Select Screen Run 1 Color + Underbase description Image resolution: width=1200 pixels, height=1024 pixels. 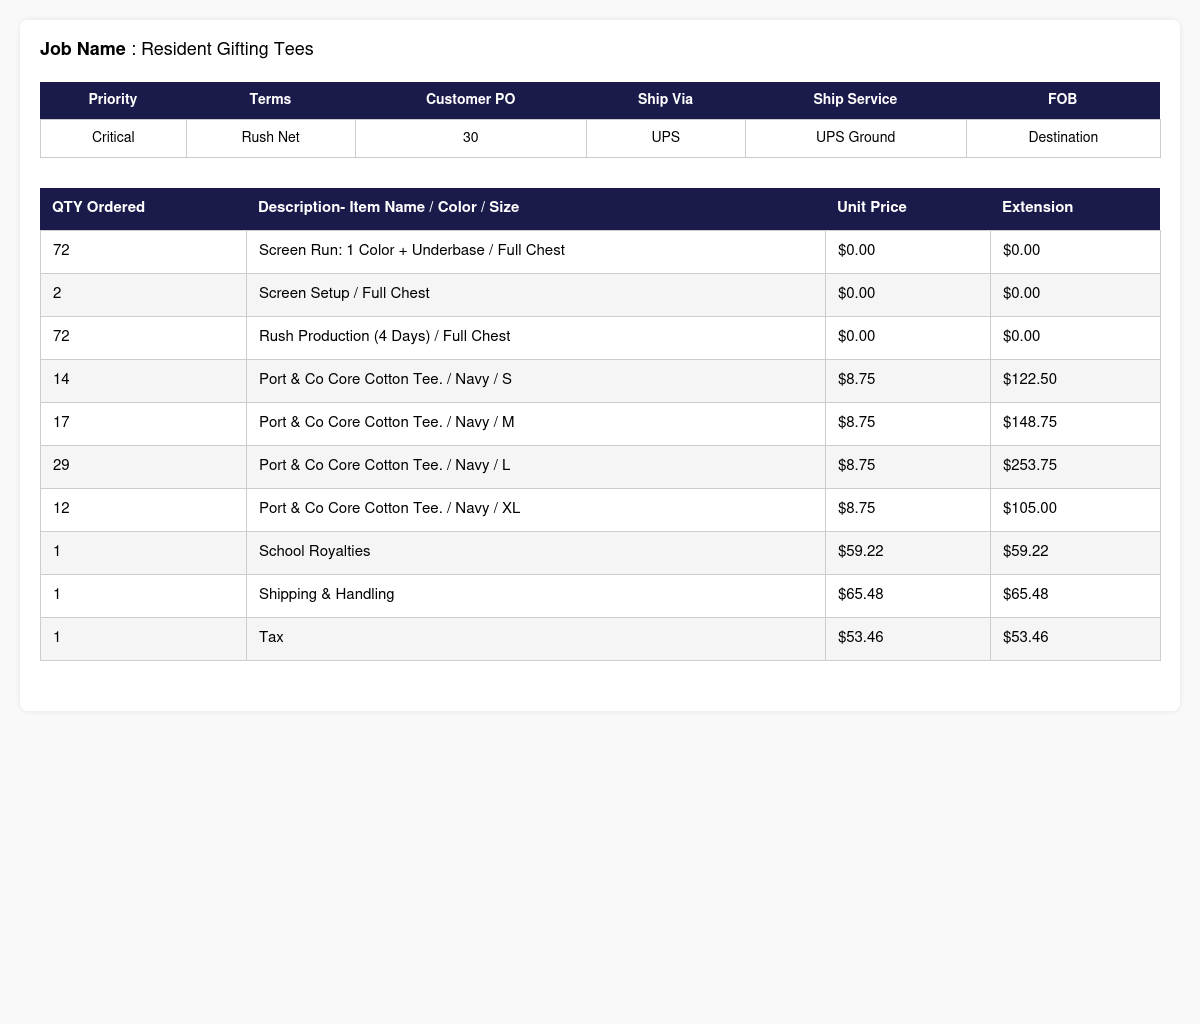[535, 251]
